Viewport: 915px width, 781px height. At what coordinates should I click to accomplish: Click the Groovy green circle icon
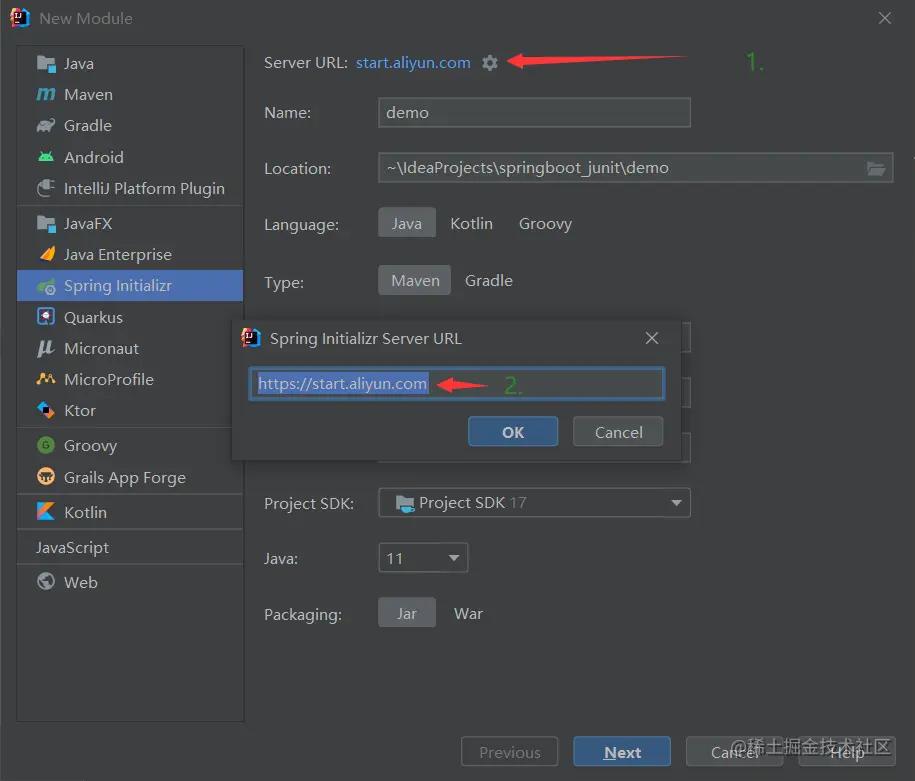(x=46, y=445)
